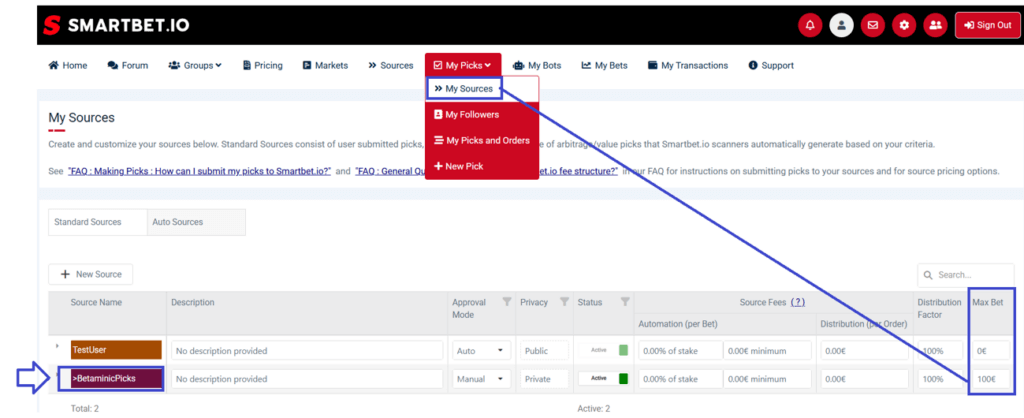The height and width of the screenshot is (418, 1024).
Task: Edit TestUser description field
Action: [x=307, y=351]
